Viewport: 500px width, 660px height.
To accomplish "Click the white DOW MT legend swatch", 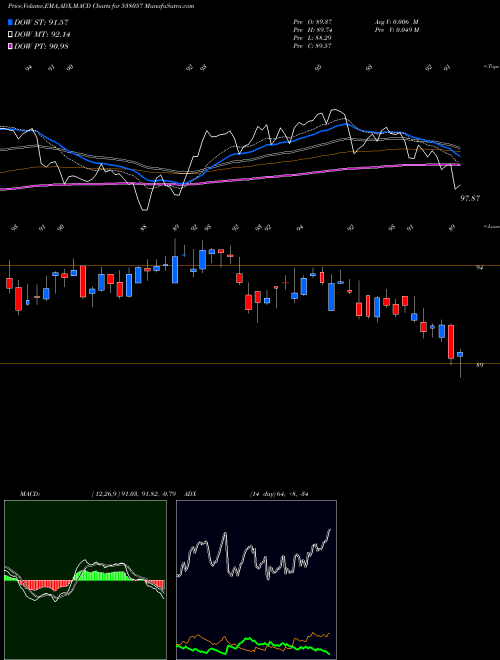I will pos(10,35).
